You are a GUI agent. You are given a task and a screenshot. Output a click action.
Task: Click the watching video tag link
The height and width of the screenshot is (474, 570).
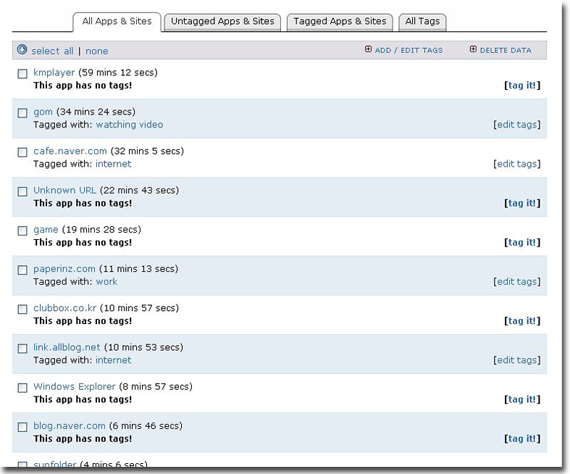coord(129,125)
